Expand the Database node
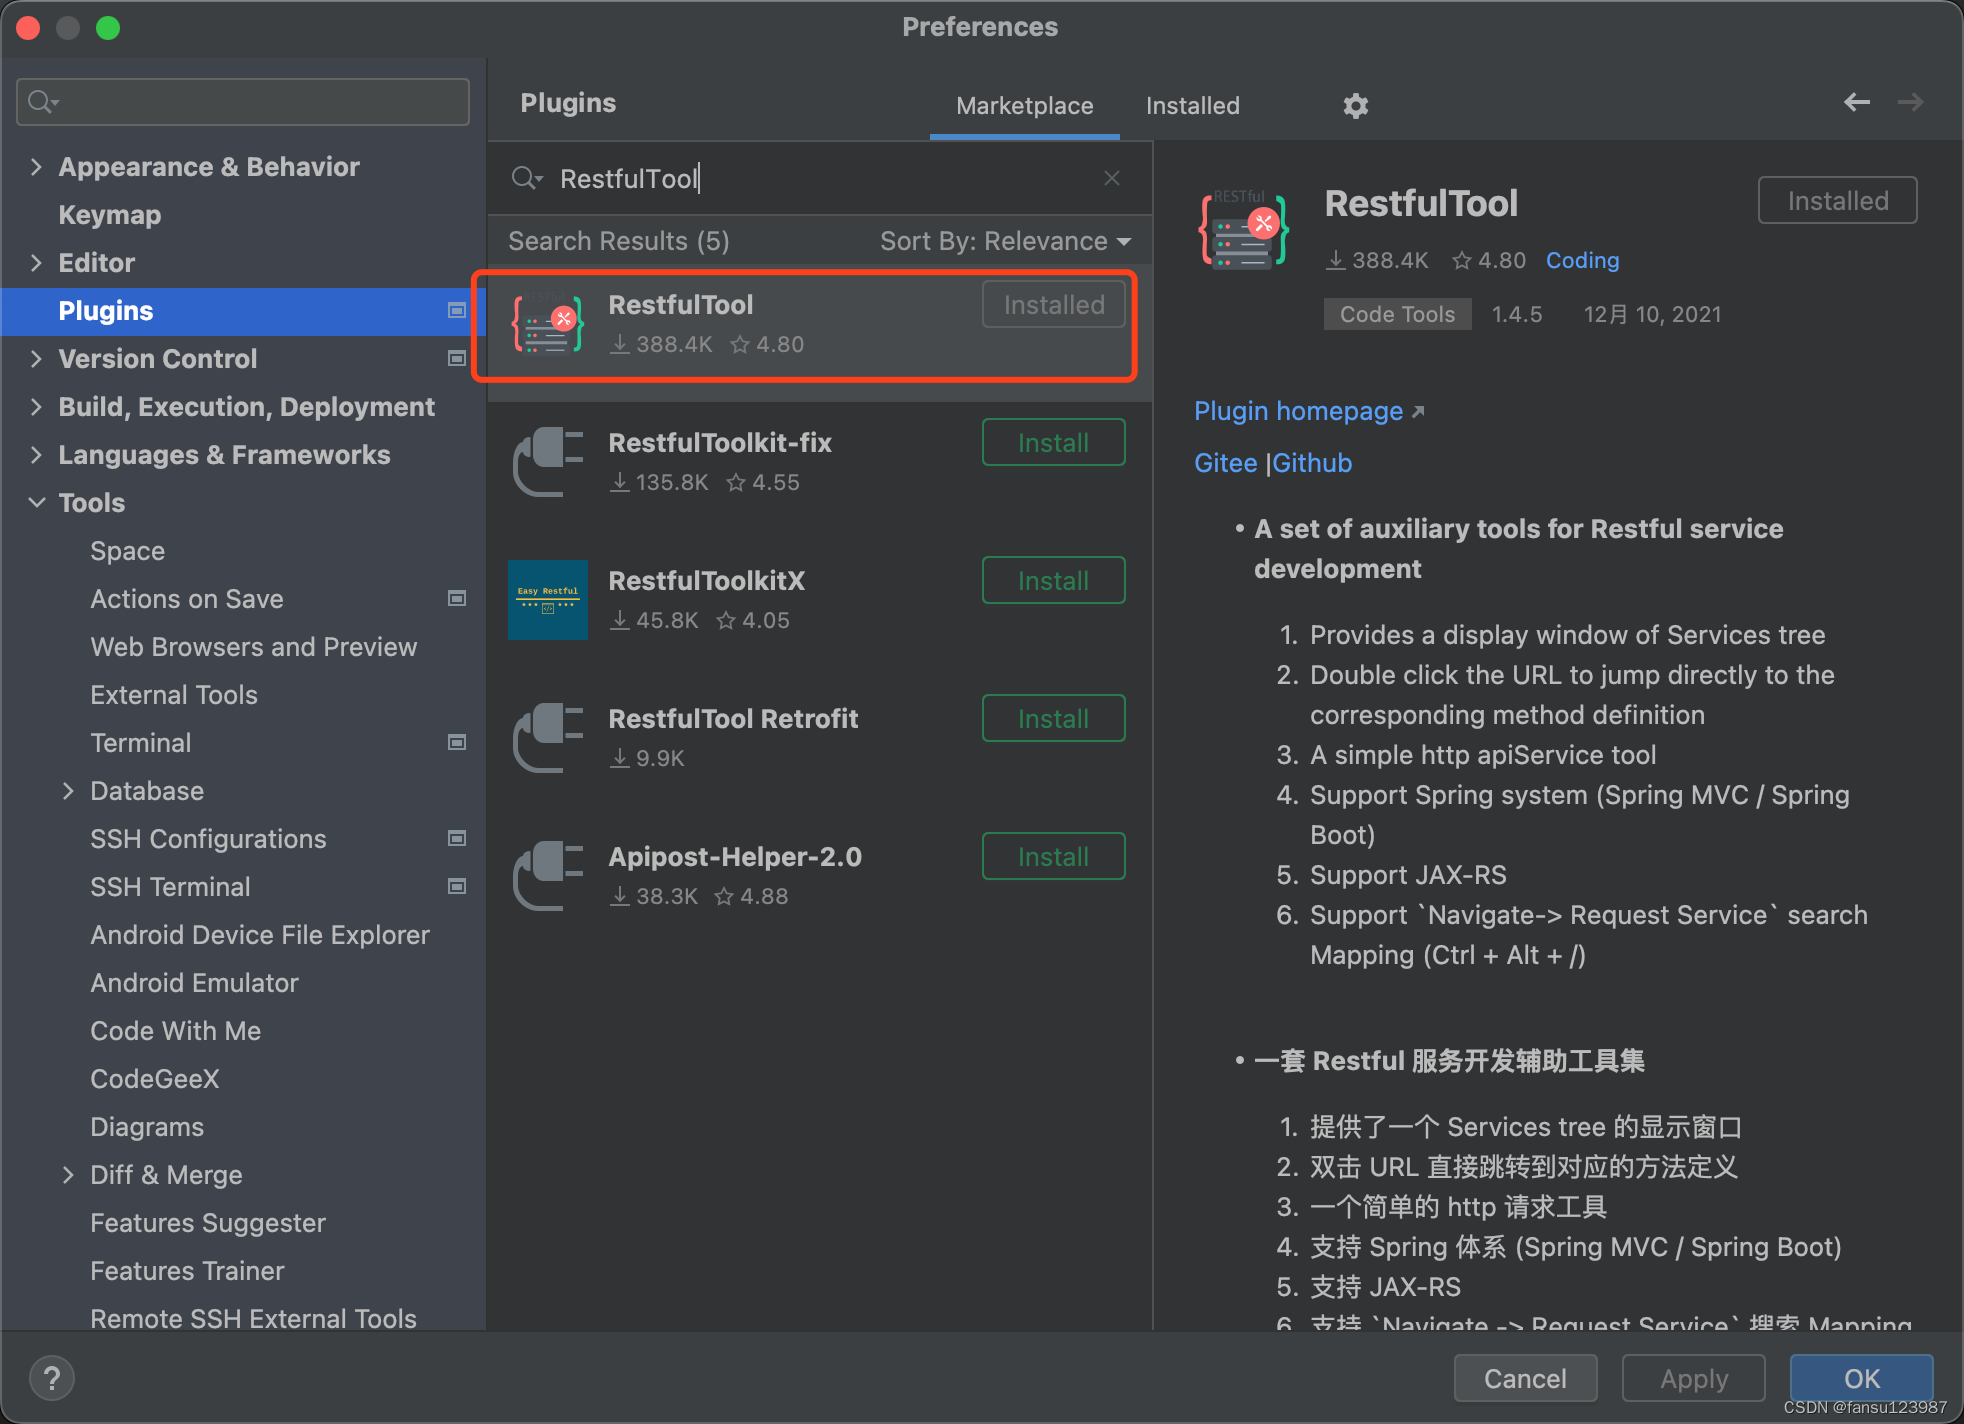The width and height of the screenshot is (1964, 1424). (x=68, y=790)
